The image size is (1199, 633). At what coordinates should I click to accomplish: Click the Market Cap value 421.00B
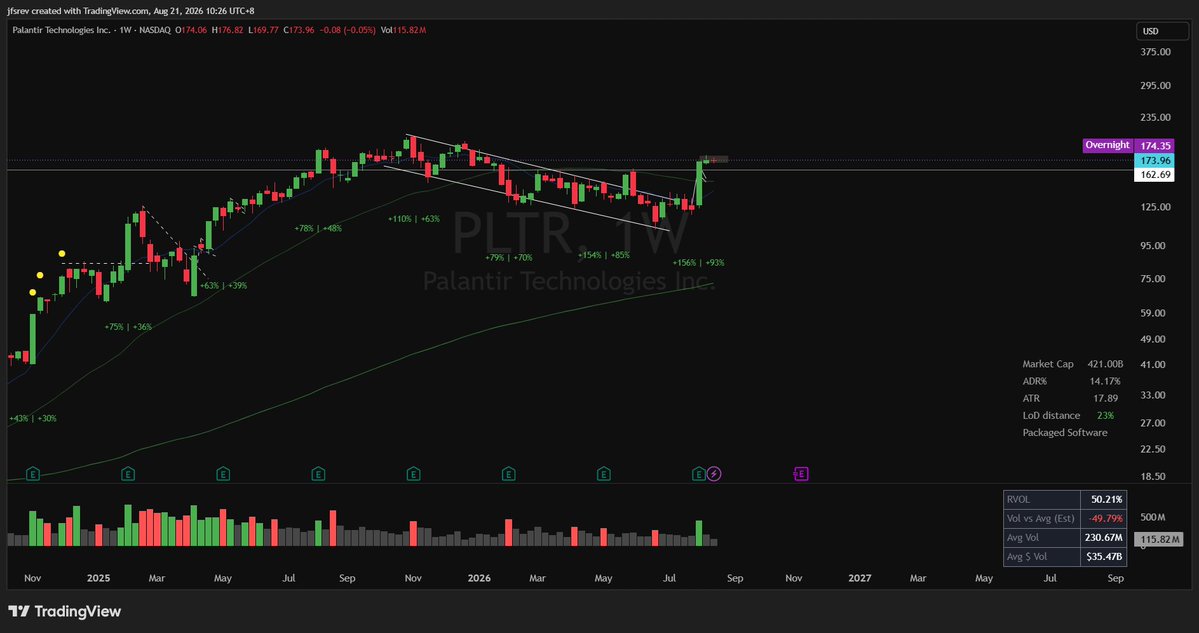(1106, 364)
